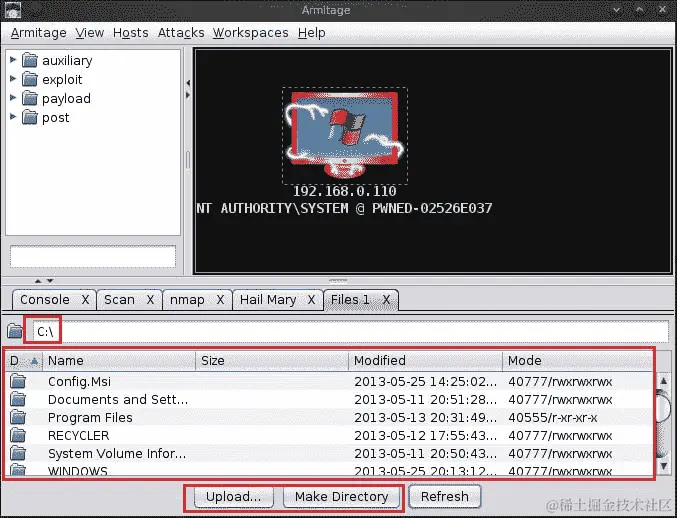Focus the C:\ path input field
Image resolution: width=677 pixels, height=518 pixels.
[351, 332]
